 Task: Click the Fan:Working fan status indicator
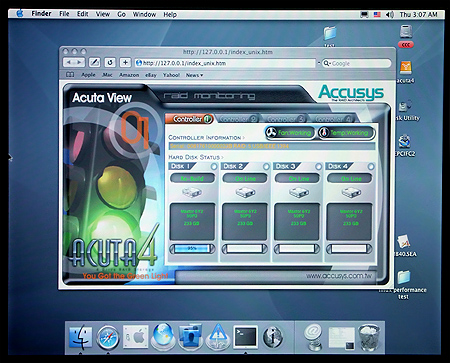coord(290,133)
